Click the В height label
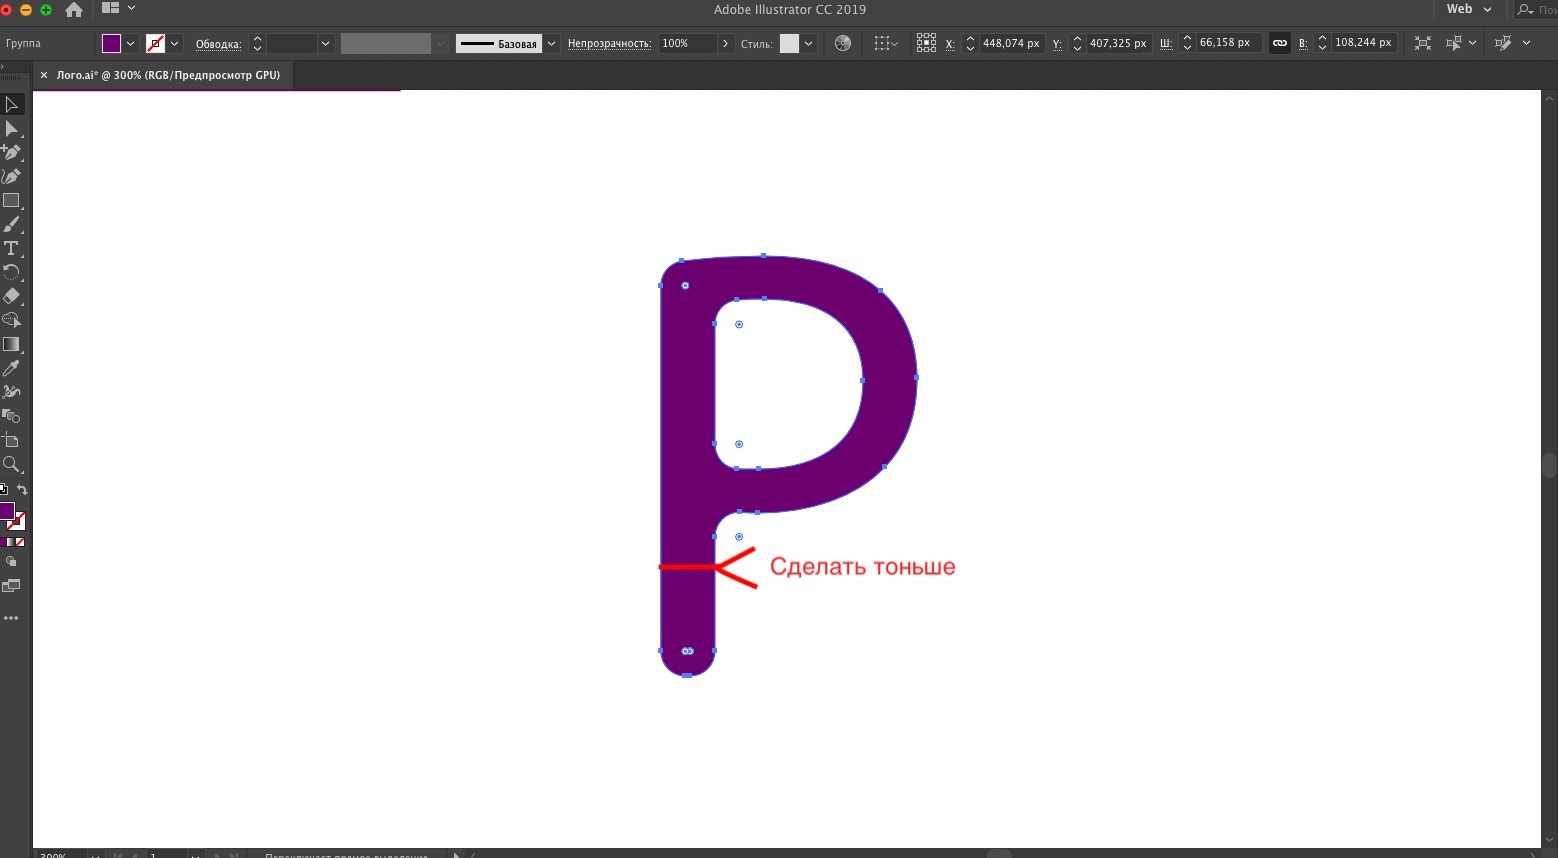Viewport: 1558px width, 858px height. coord(1303,44)
